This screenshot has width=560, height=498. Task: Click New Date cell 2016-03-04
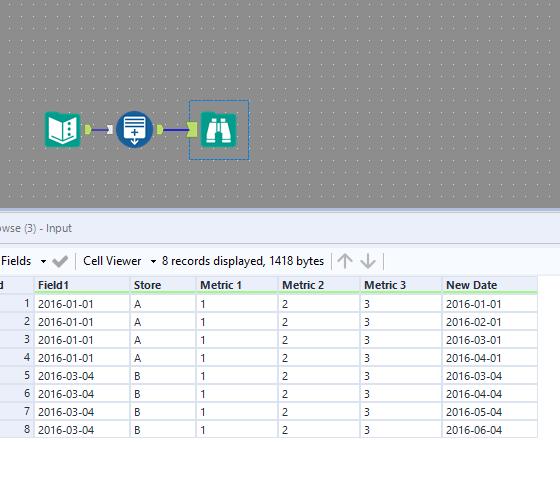(x=490, y=375)
